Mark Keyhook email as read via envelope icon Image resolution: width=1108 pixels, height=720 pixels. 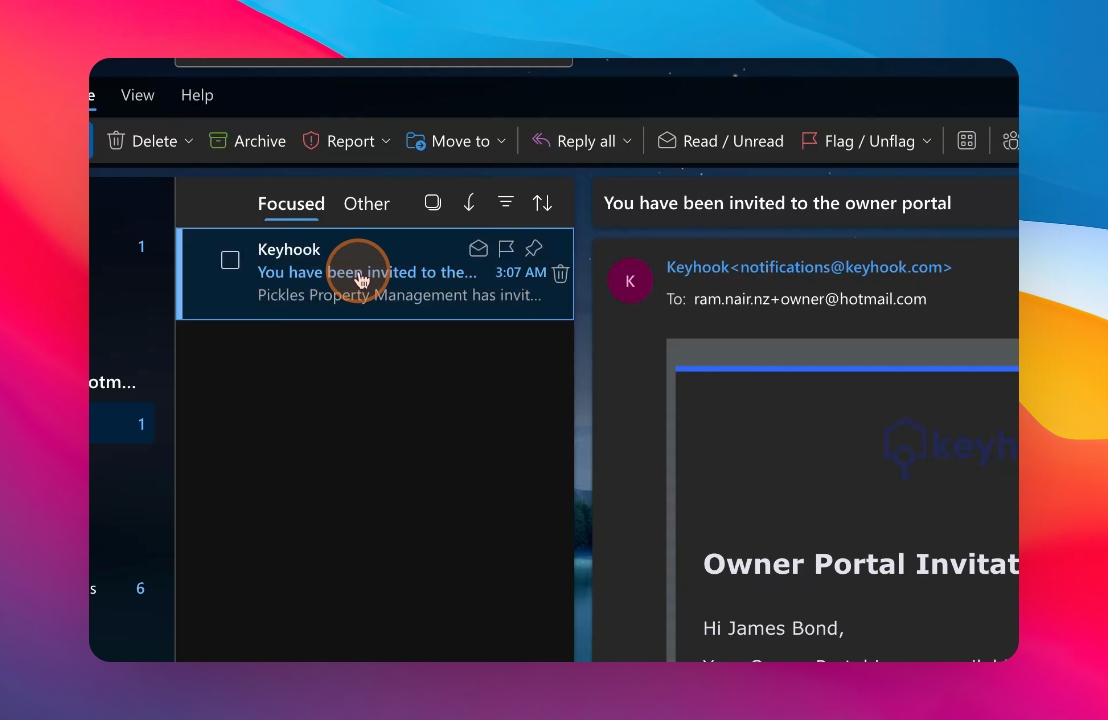[x=478, y=249]
